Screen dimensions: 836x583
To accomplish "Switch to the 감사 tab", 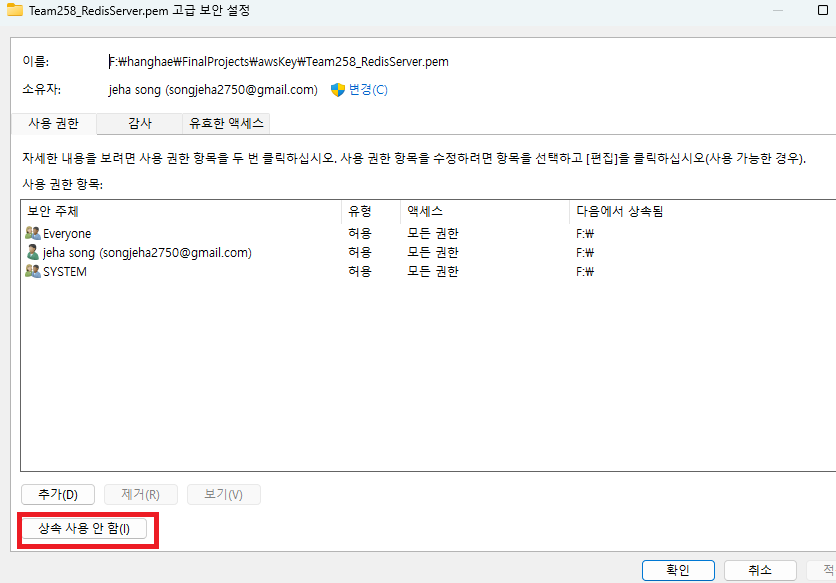I will pos(140,124).
